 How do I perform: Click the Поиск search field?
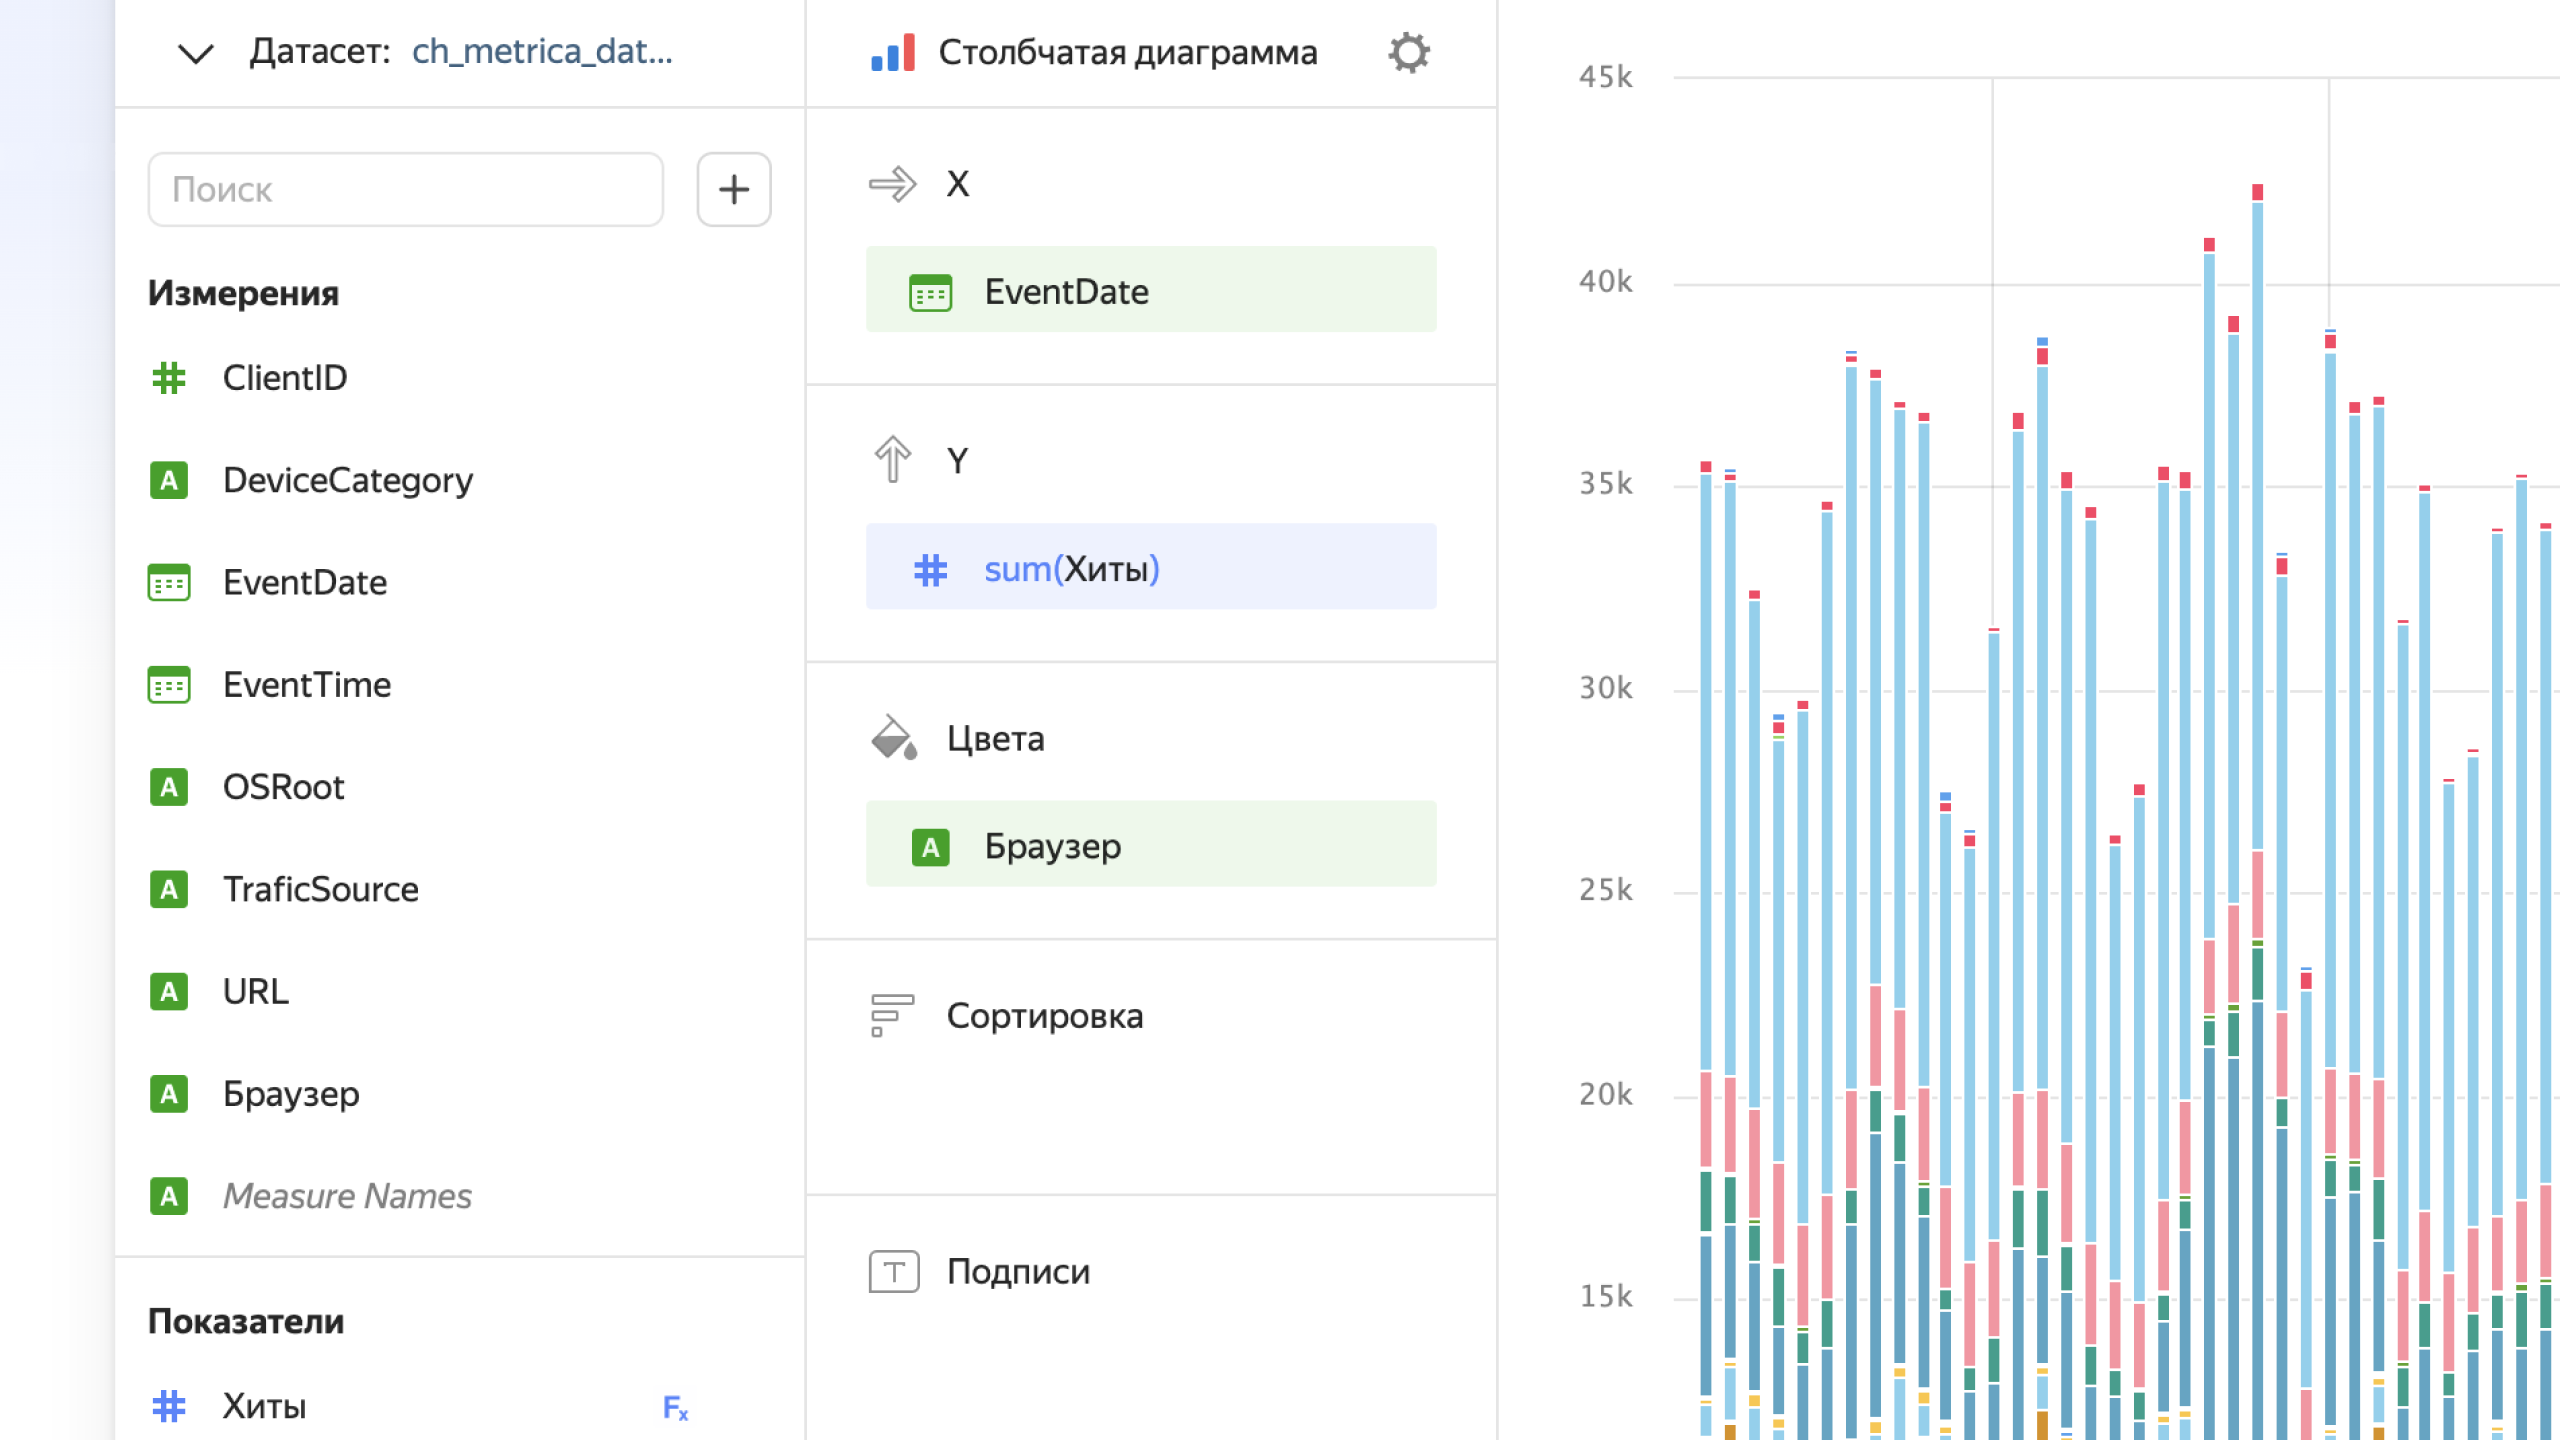click(406, 189)
